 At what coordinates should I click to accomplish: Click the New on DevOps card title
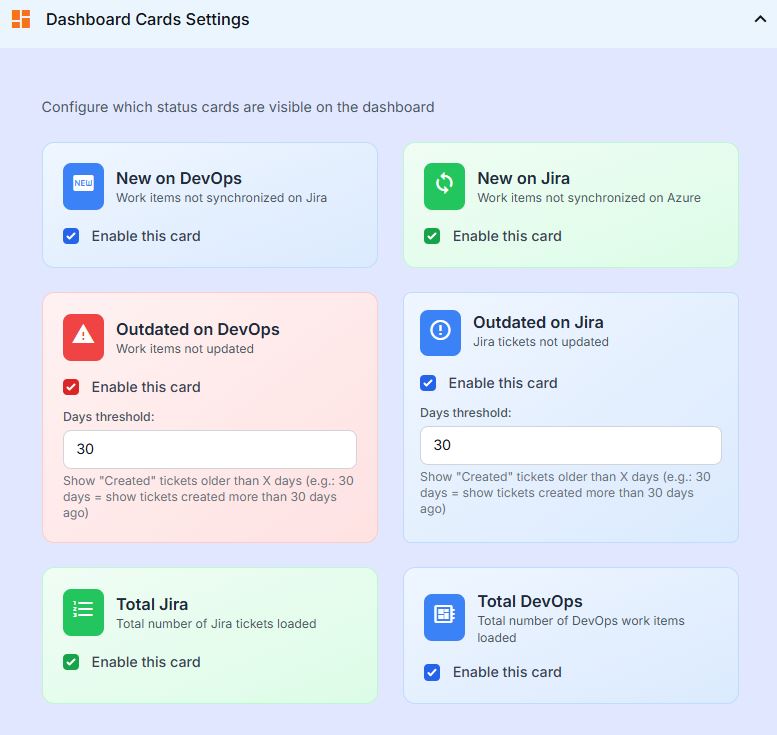tap(179, 178)
